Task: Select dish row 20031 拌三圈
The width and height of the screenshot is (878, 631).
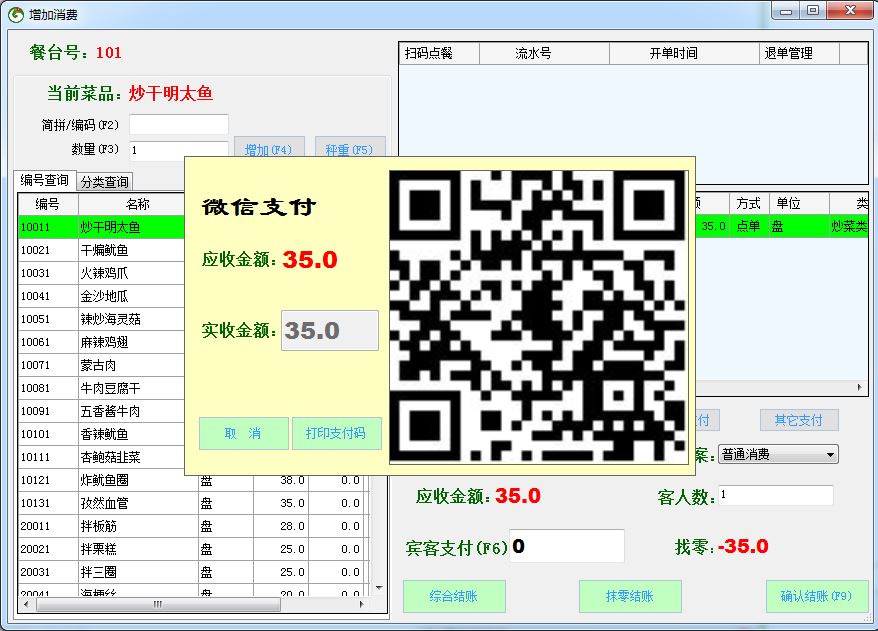Action: (x=194, y=572)
